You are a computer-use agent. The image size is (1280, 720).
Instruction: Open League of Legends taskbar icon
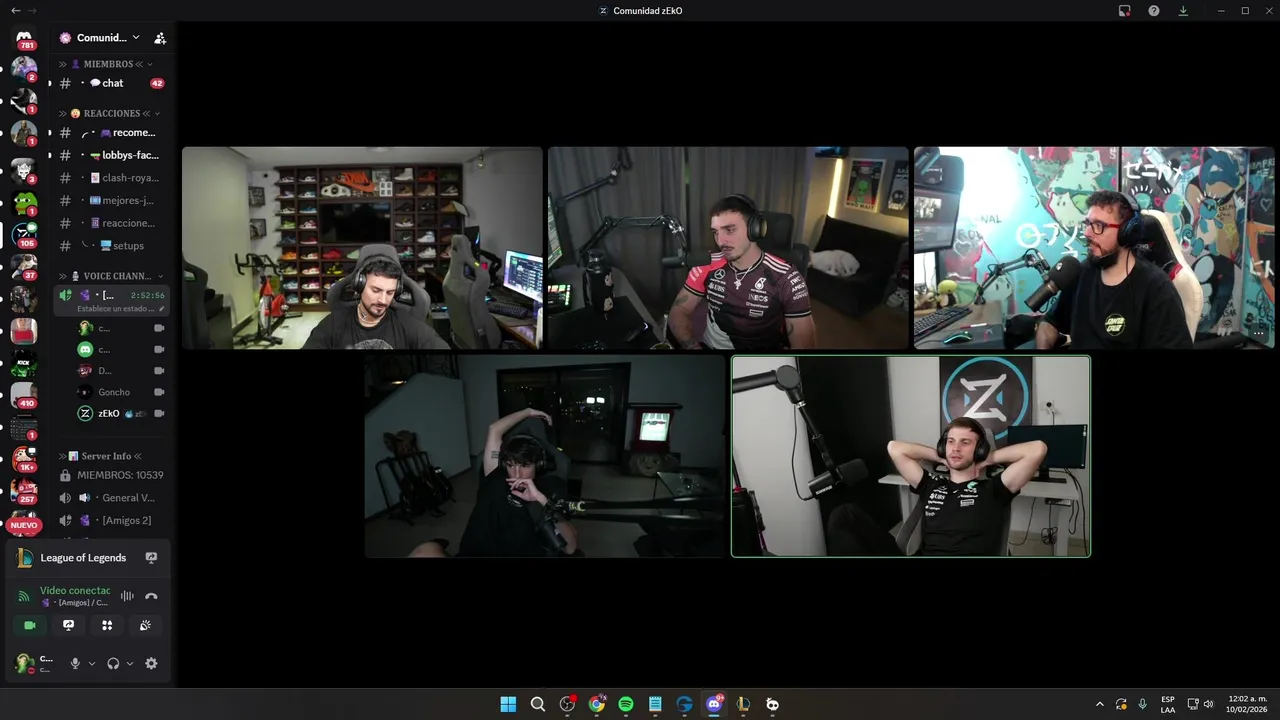[x=743, y=704]
